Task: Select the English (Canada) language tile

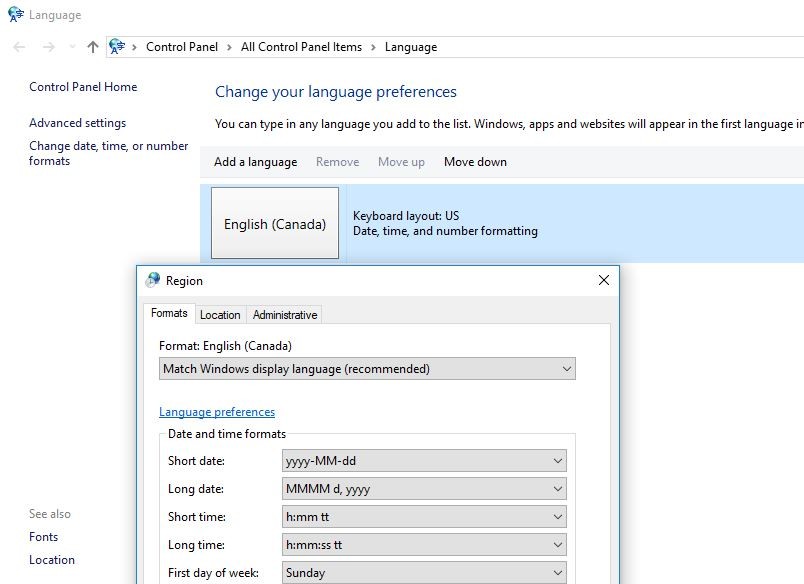Action: pyautogui.click(x=275, y=224)
